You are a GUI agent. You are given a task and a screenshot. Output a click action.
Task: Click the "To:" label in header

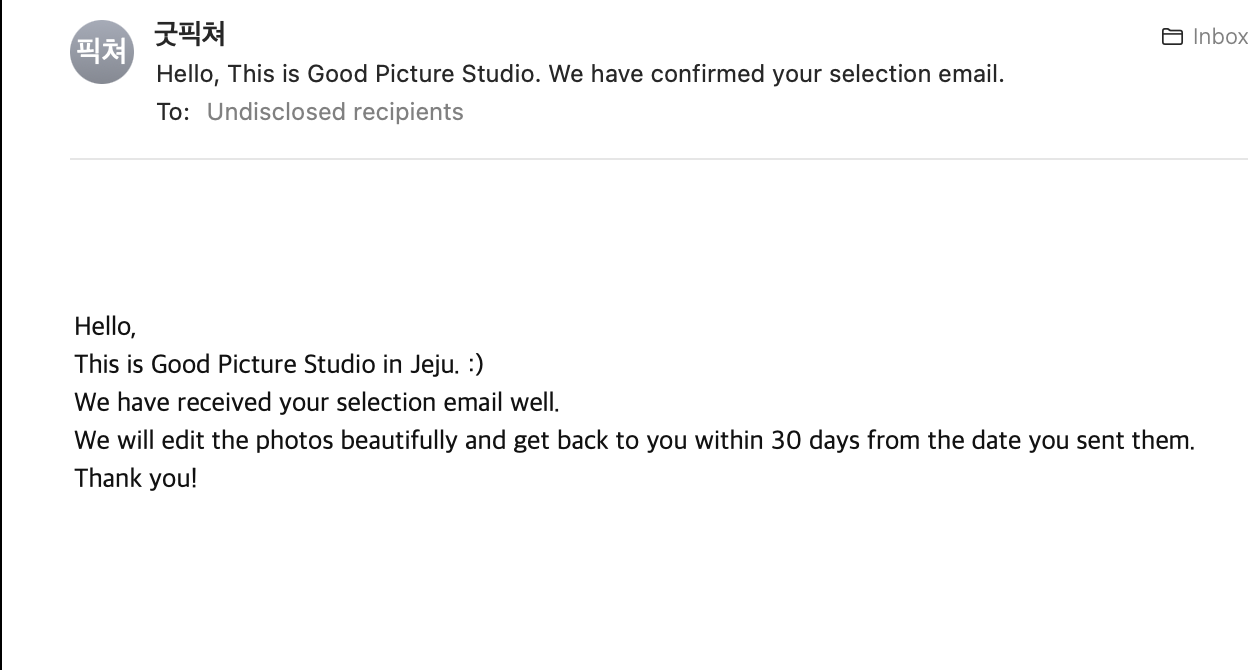click(173, 112)
